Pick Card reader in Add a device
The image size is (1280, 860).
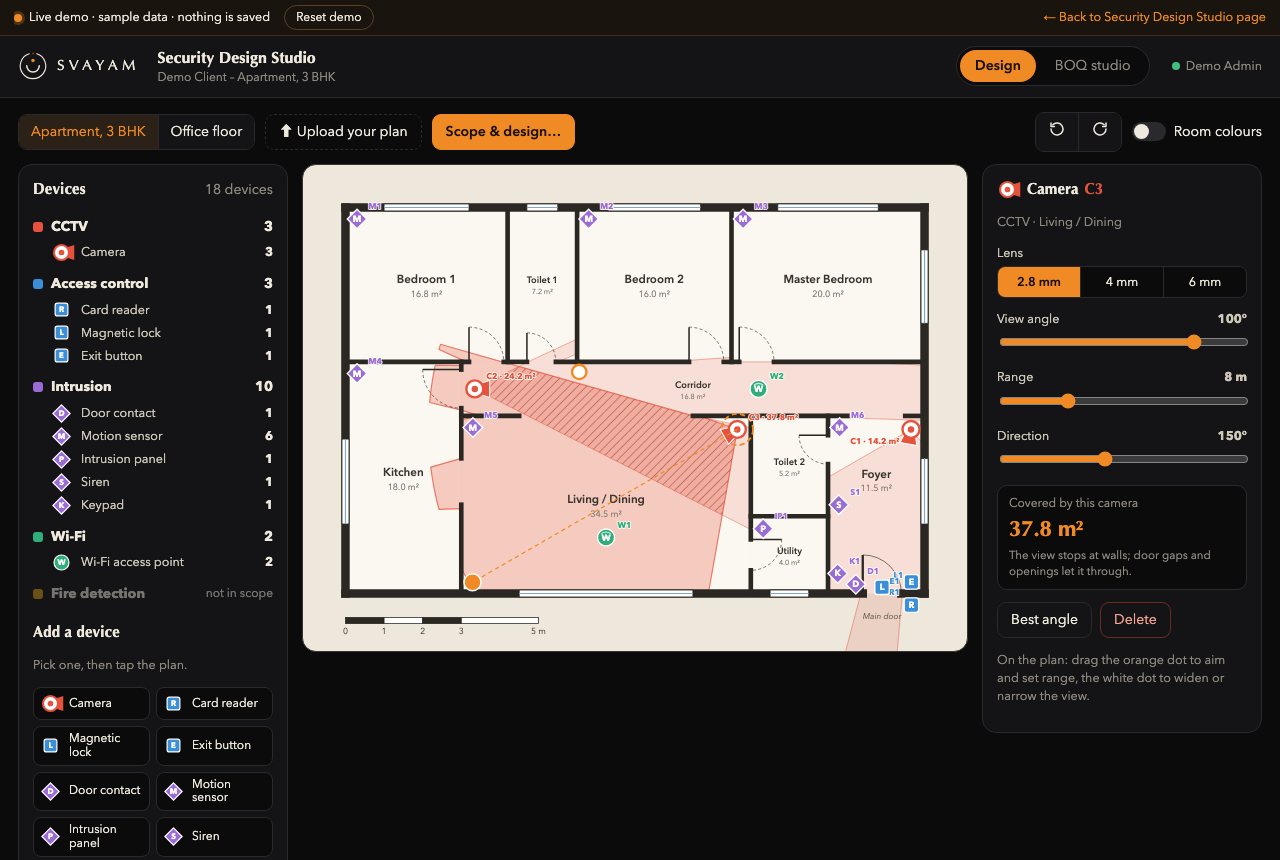point(214,703)
